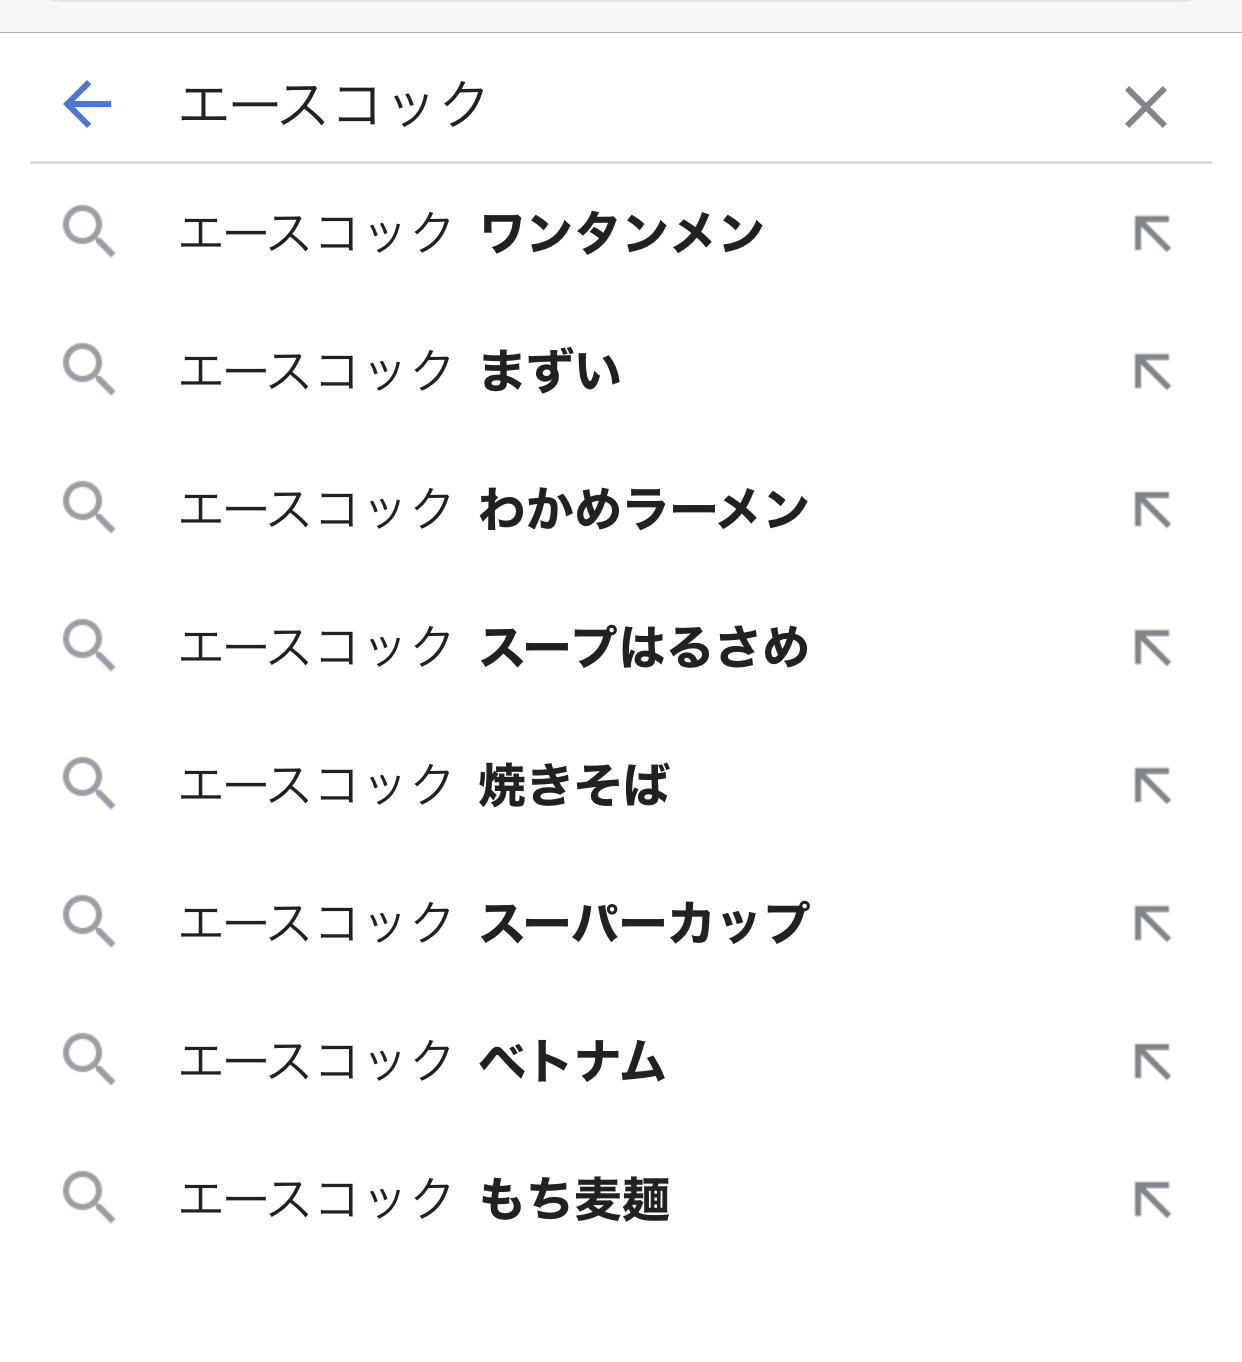1242x1362 pixels.
Task: Click arrow icon next to ベトナム
Action: 1152,1062
